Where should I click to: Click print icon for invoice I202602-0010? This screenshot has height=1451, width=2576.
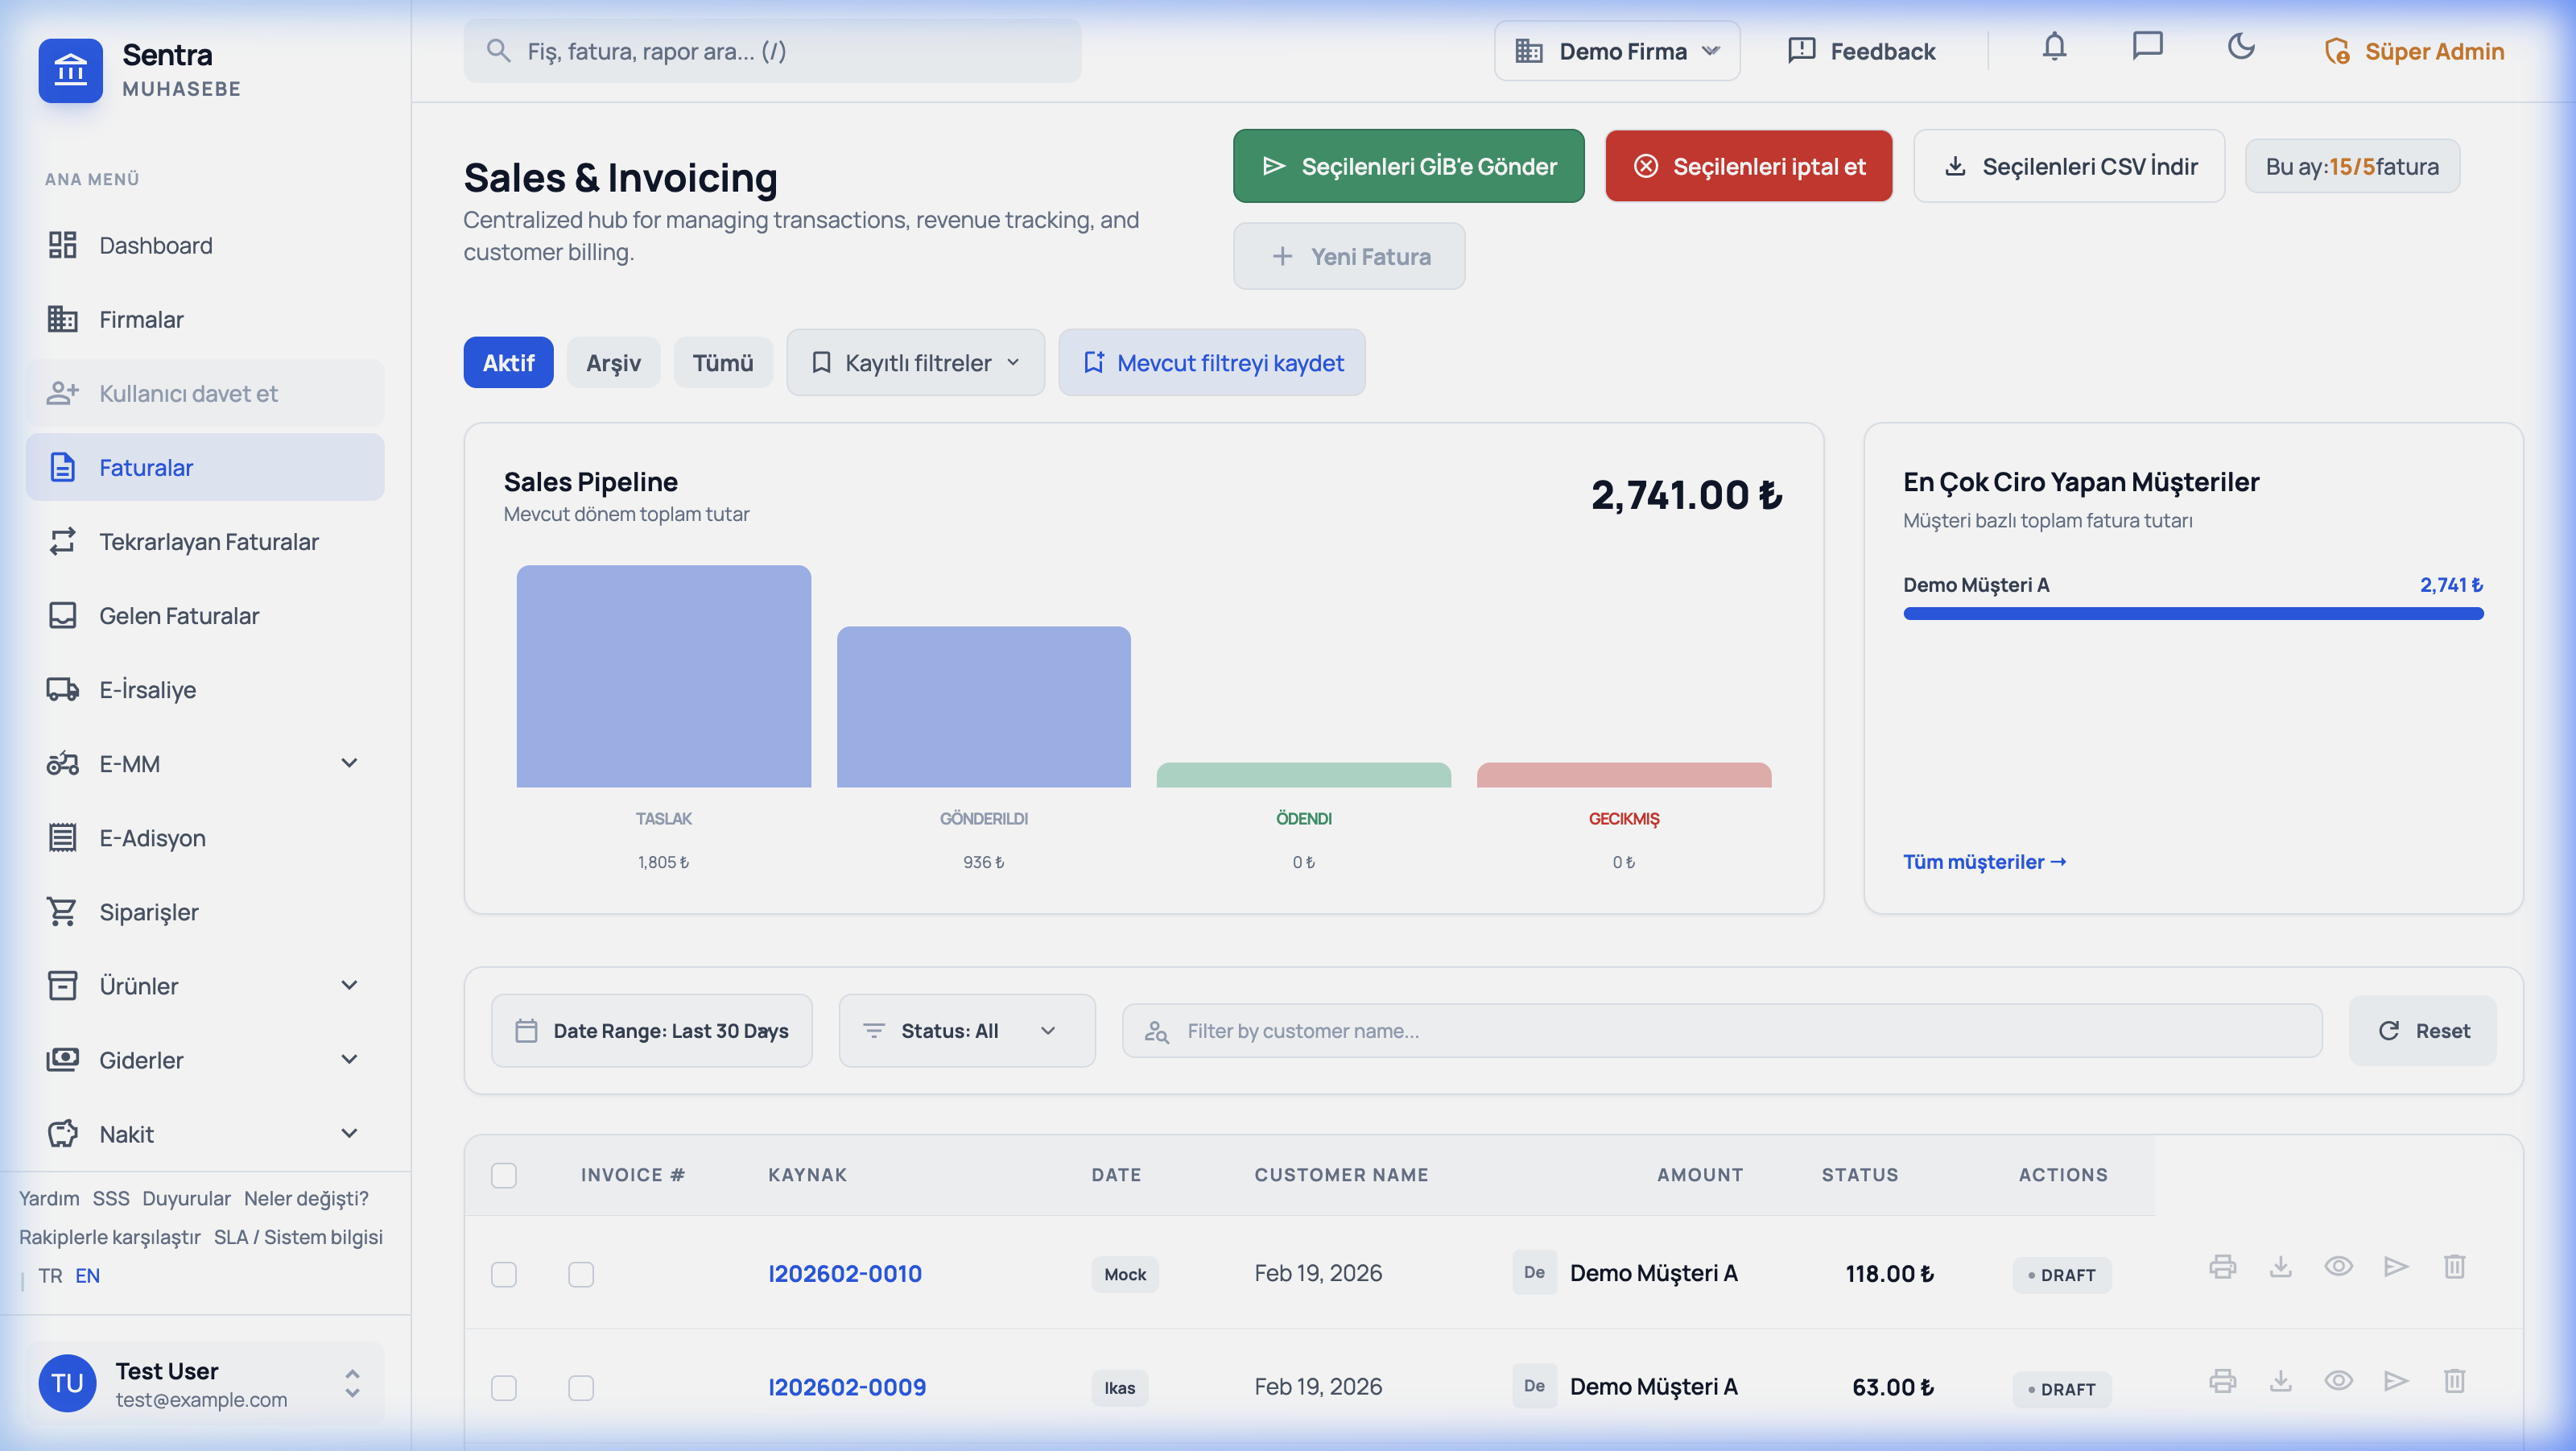pos(2222,1267)
